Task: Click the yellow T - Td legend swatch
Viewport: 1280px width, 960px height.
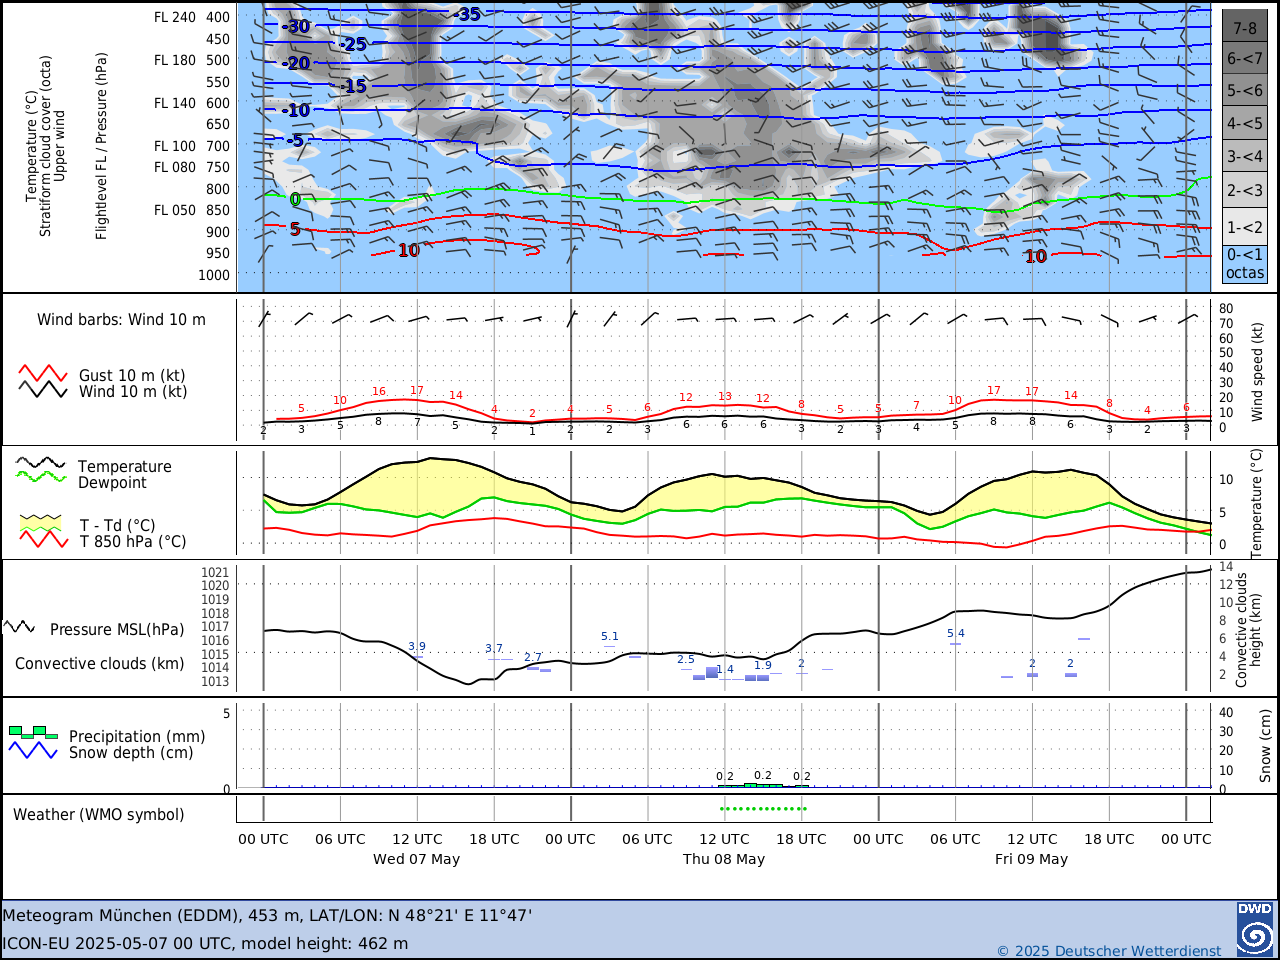Action: (43, 523)
